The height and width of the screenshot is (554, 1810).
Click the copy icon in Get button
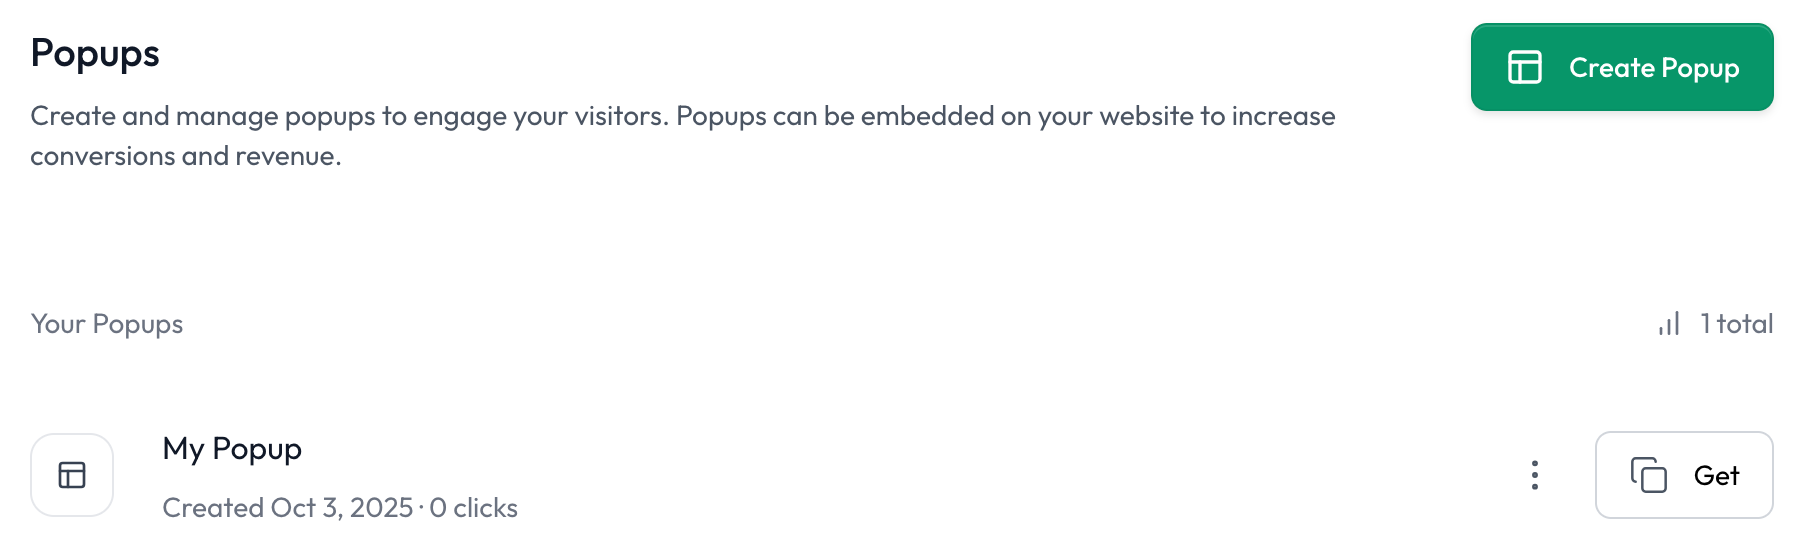pyautogui.click(x=1649, y=475)
